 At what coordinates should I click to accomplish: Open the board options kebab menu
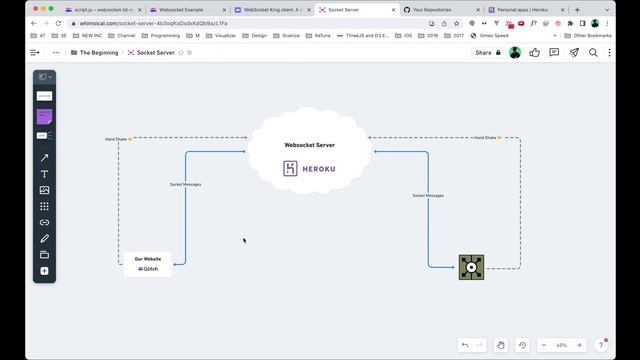(609, 53)
